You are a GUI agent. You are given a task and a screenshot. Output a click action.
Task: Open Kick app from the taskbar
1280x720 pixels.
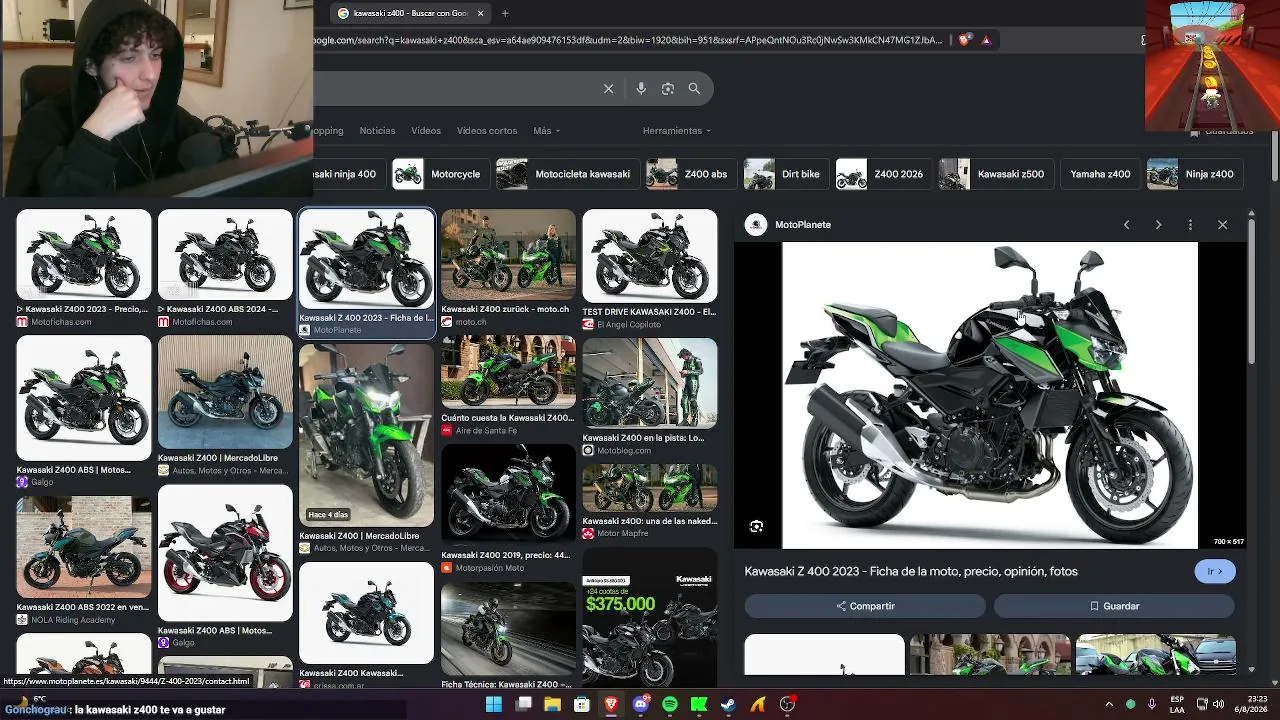click(x=699, y=705)
